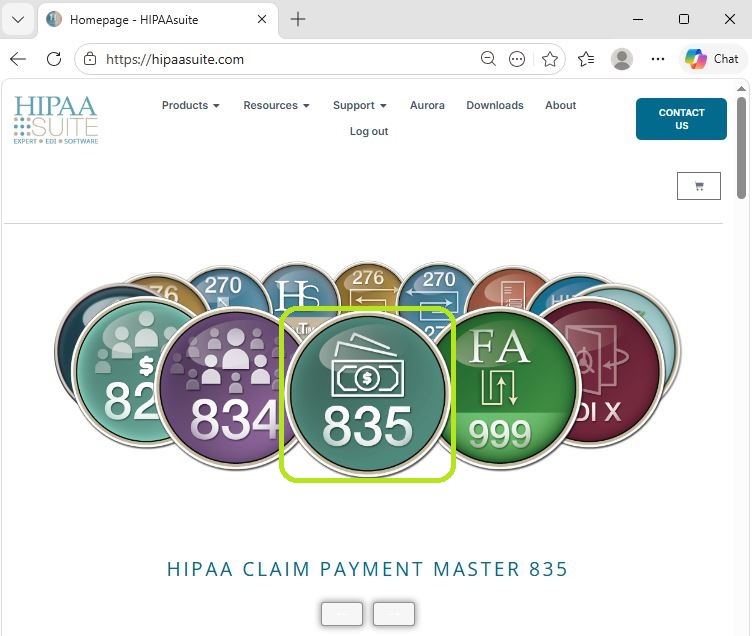Open the About page

560,105
